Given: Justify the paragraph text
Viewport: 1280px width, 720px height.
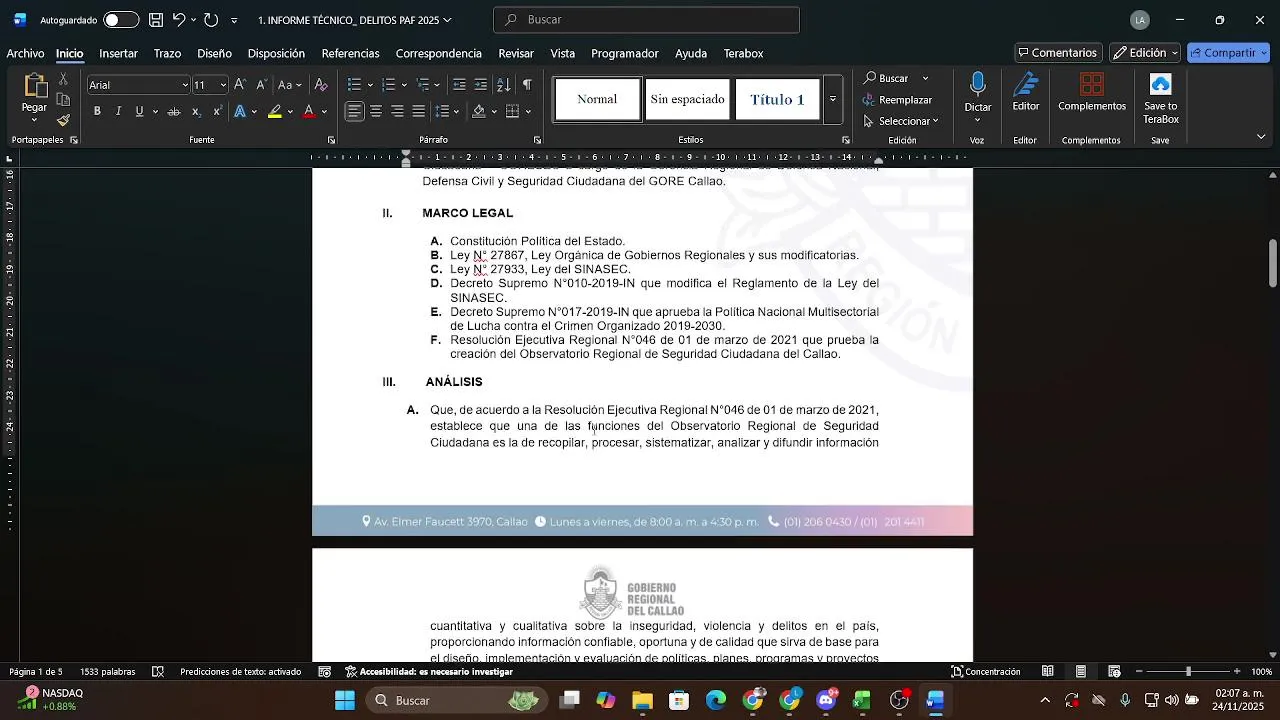Looking at the screenshot, I should [x=418, y=111].
